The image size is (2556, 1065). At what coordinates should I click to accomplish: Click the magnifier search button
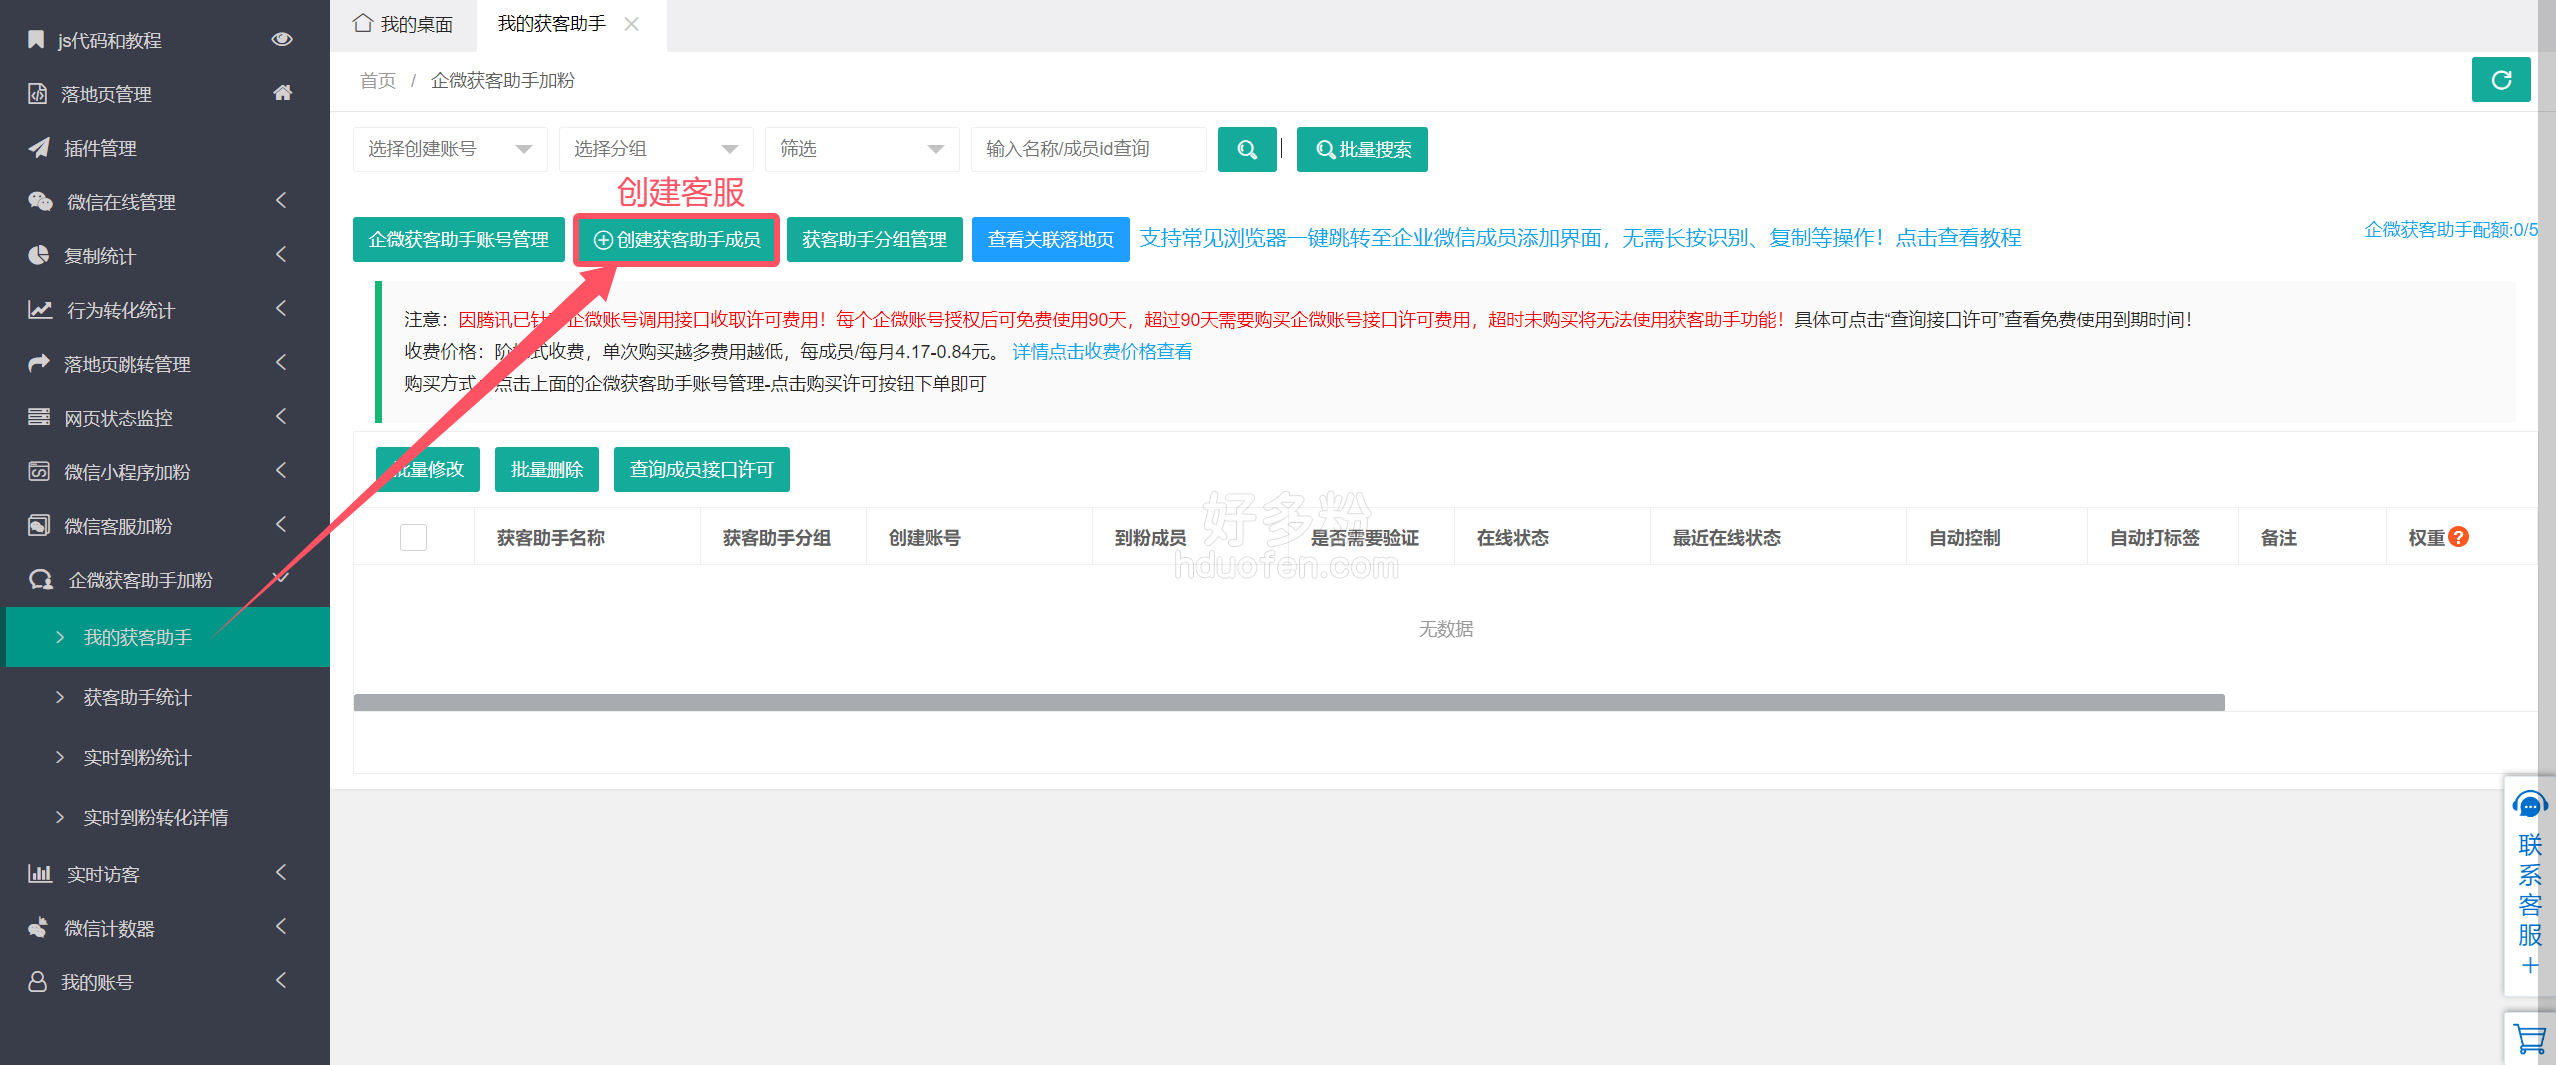[1247, 149]
